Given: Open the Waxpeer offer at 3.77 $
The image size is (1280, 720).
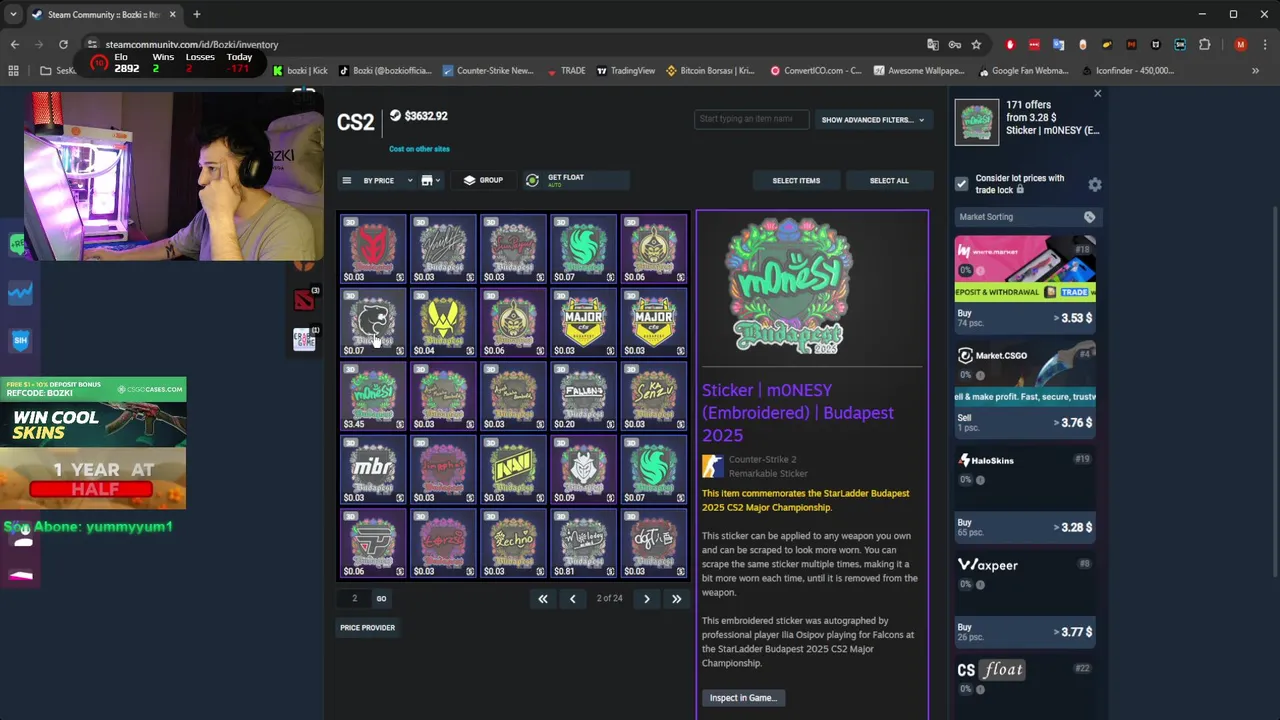Looking at the screenshot, I should point(1025,598).
